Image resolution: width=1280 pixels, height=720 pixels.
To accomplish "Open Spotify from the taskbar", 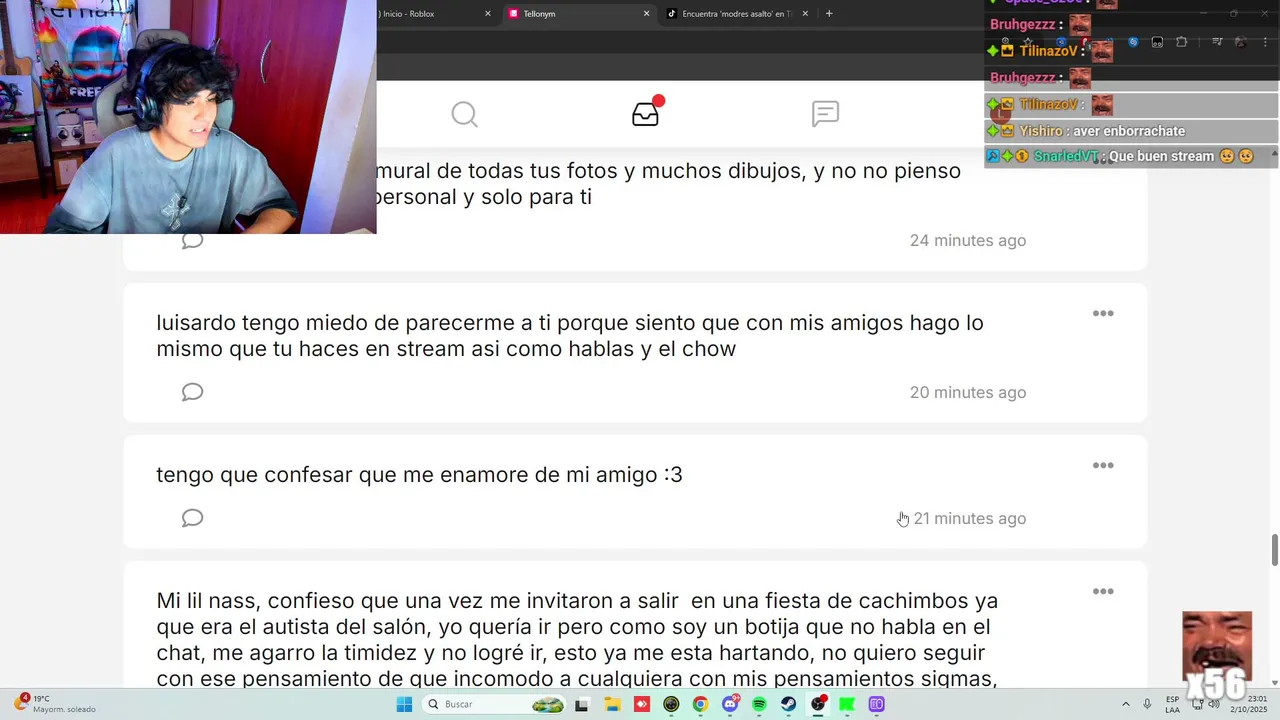I will pyautogui.click(x=759, y=704).
